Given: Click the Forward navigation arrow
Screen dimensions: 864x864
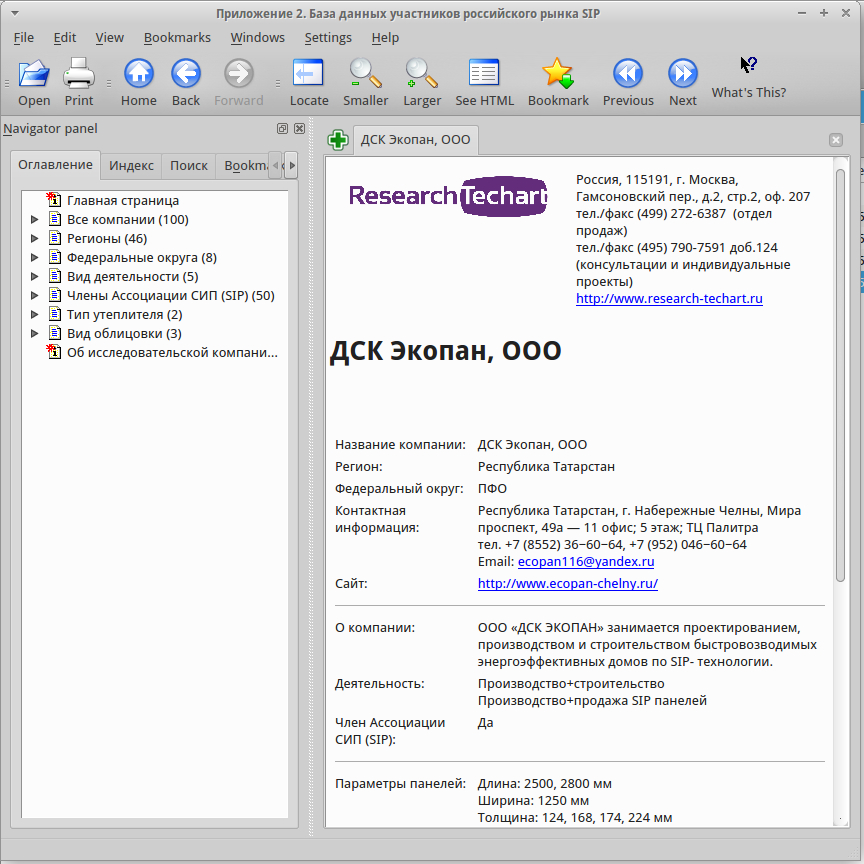Looking at the screenshot, I should click(x=239, y=74).
